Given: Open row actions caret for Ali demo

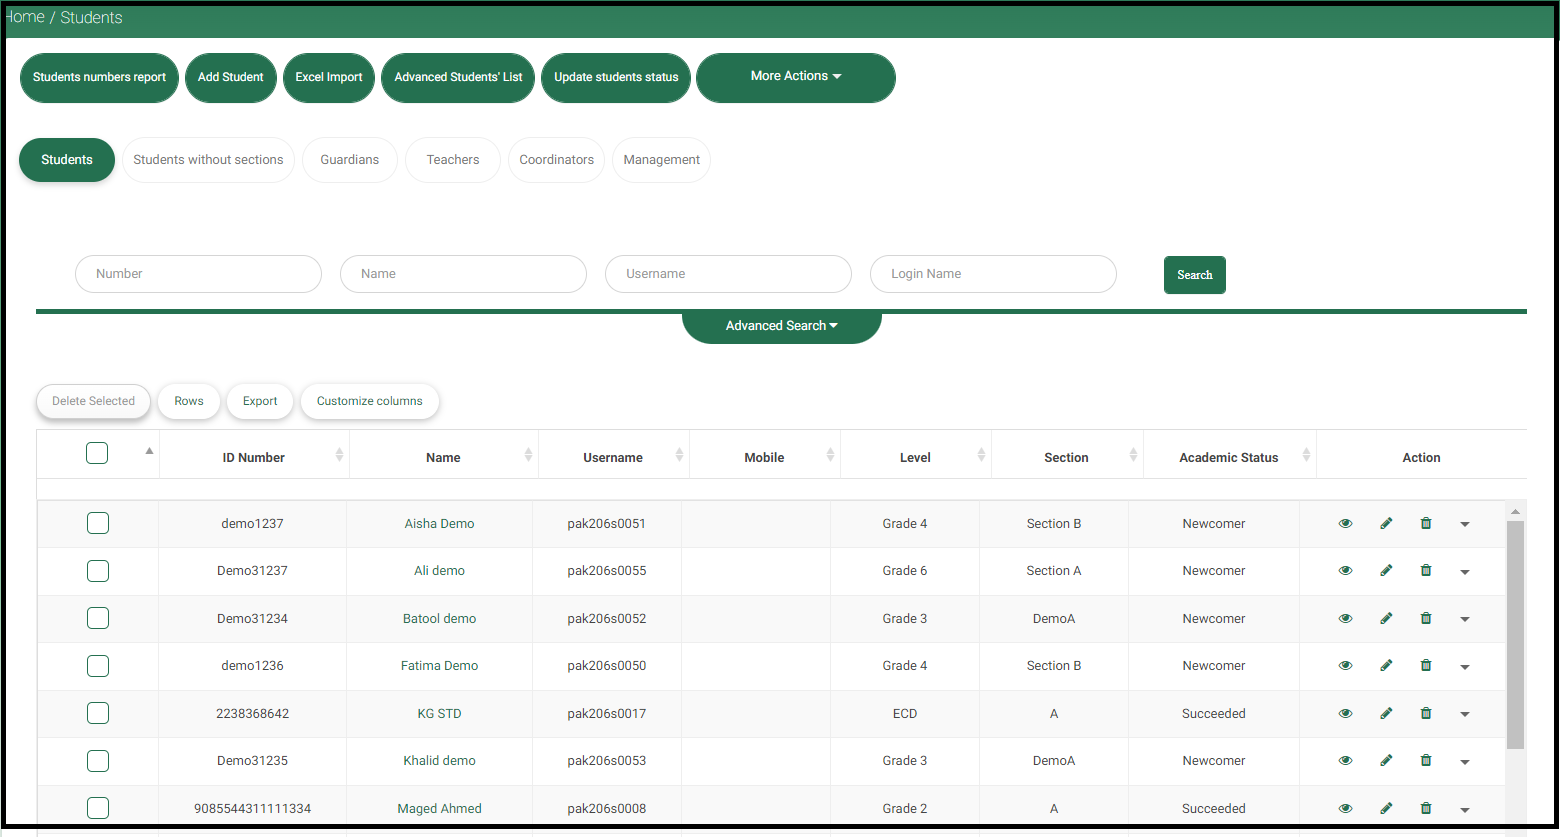Looking at the screenshot, I should point(1465,572).
